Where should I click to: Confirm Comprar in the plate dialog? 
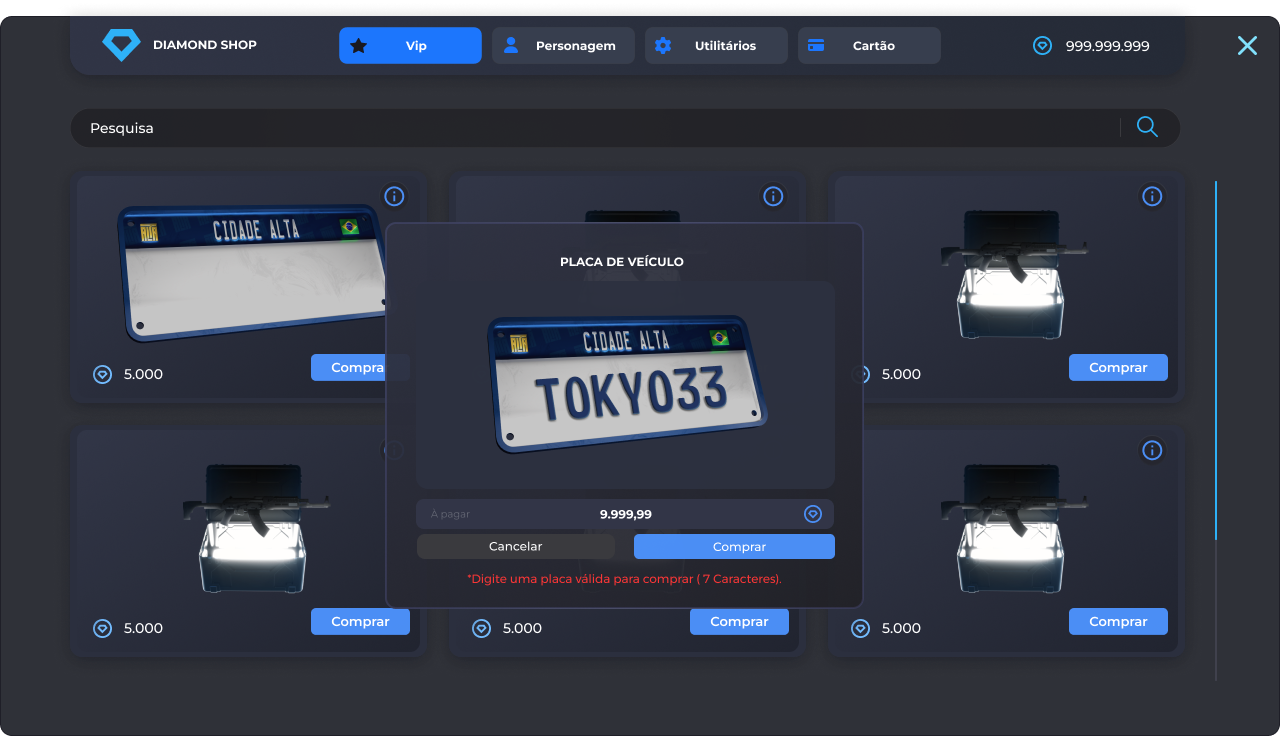(734, 546)
